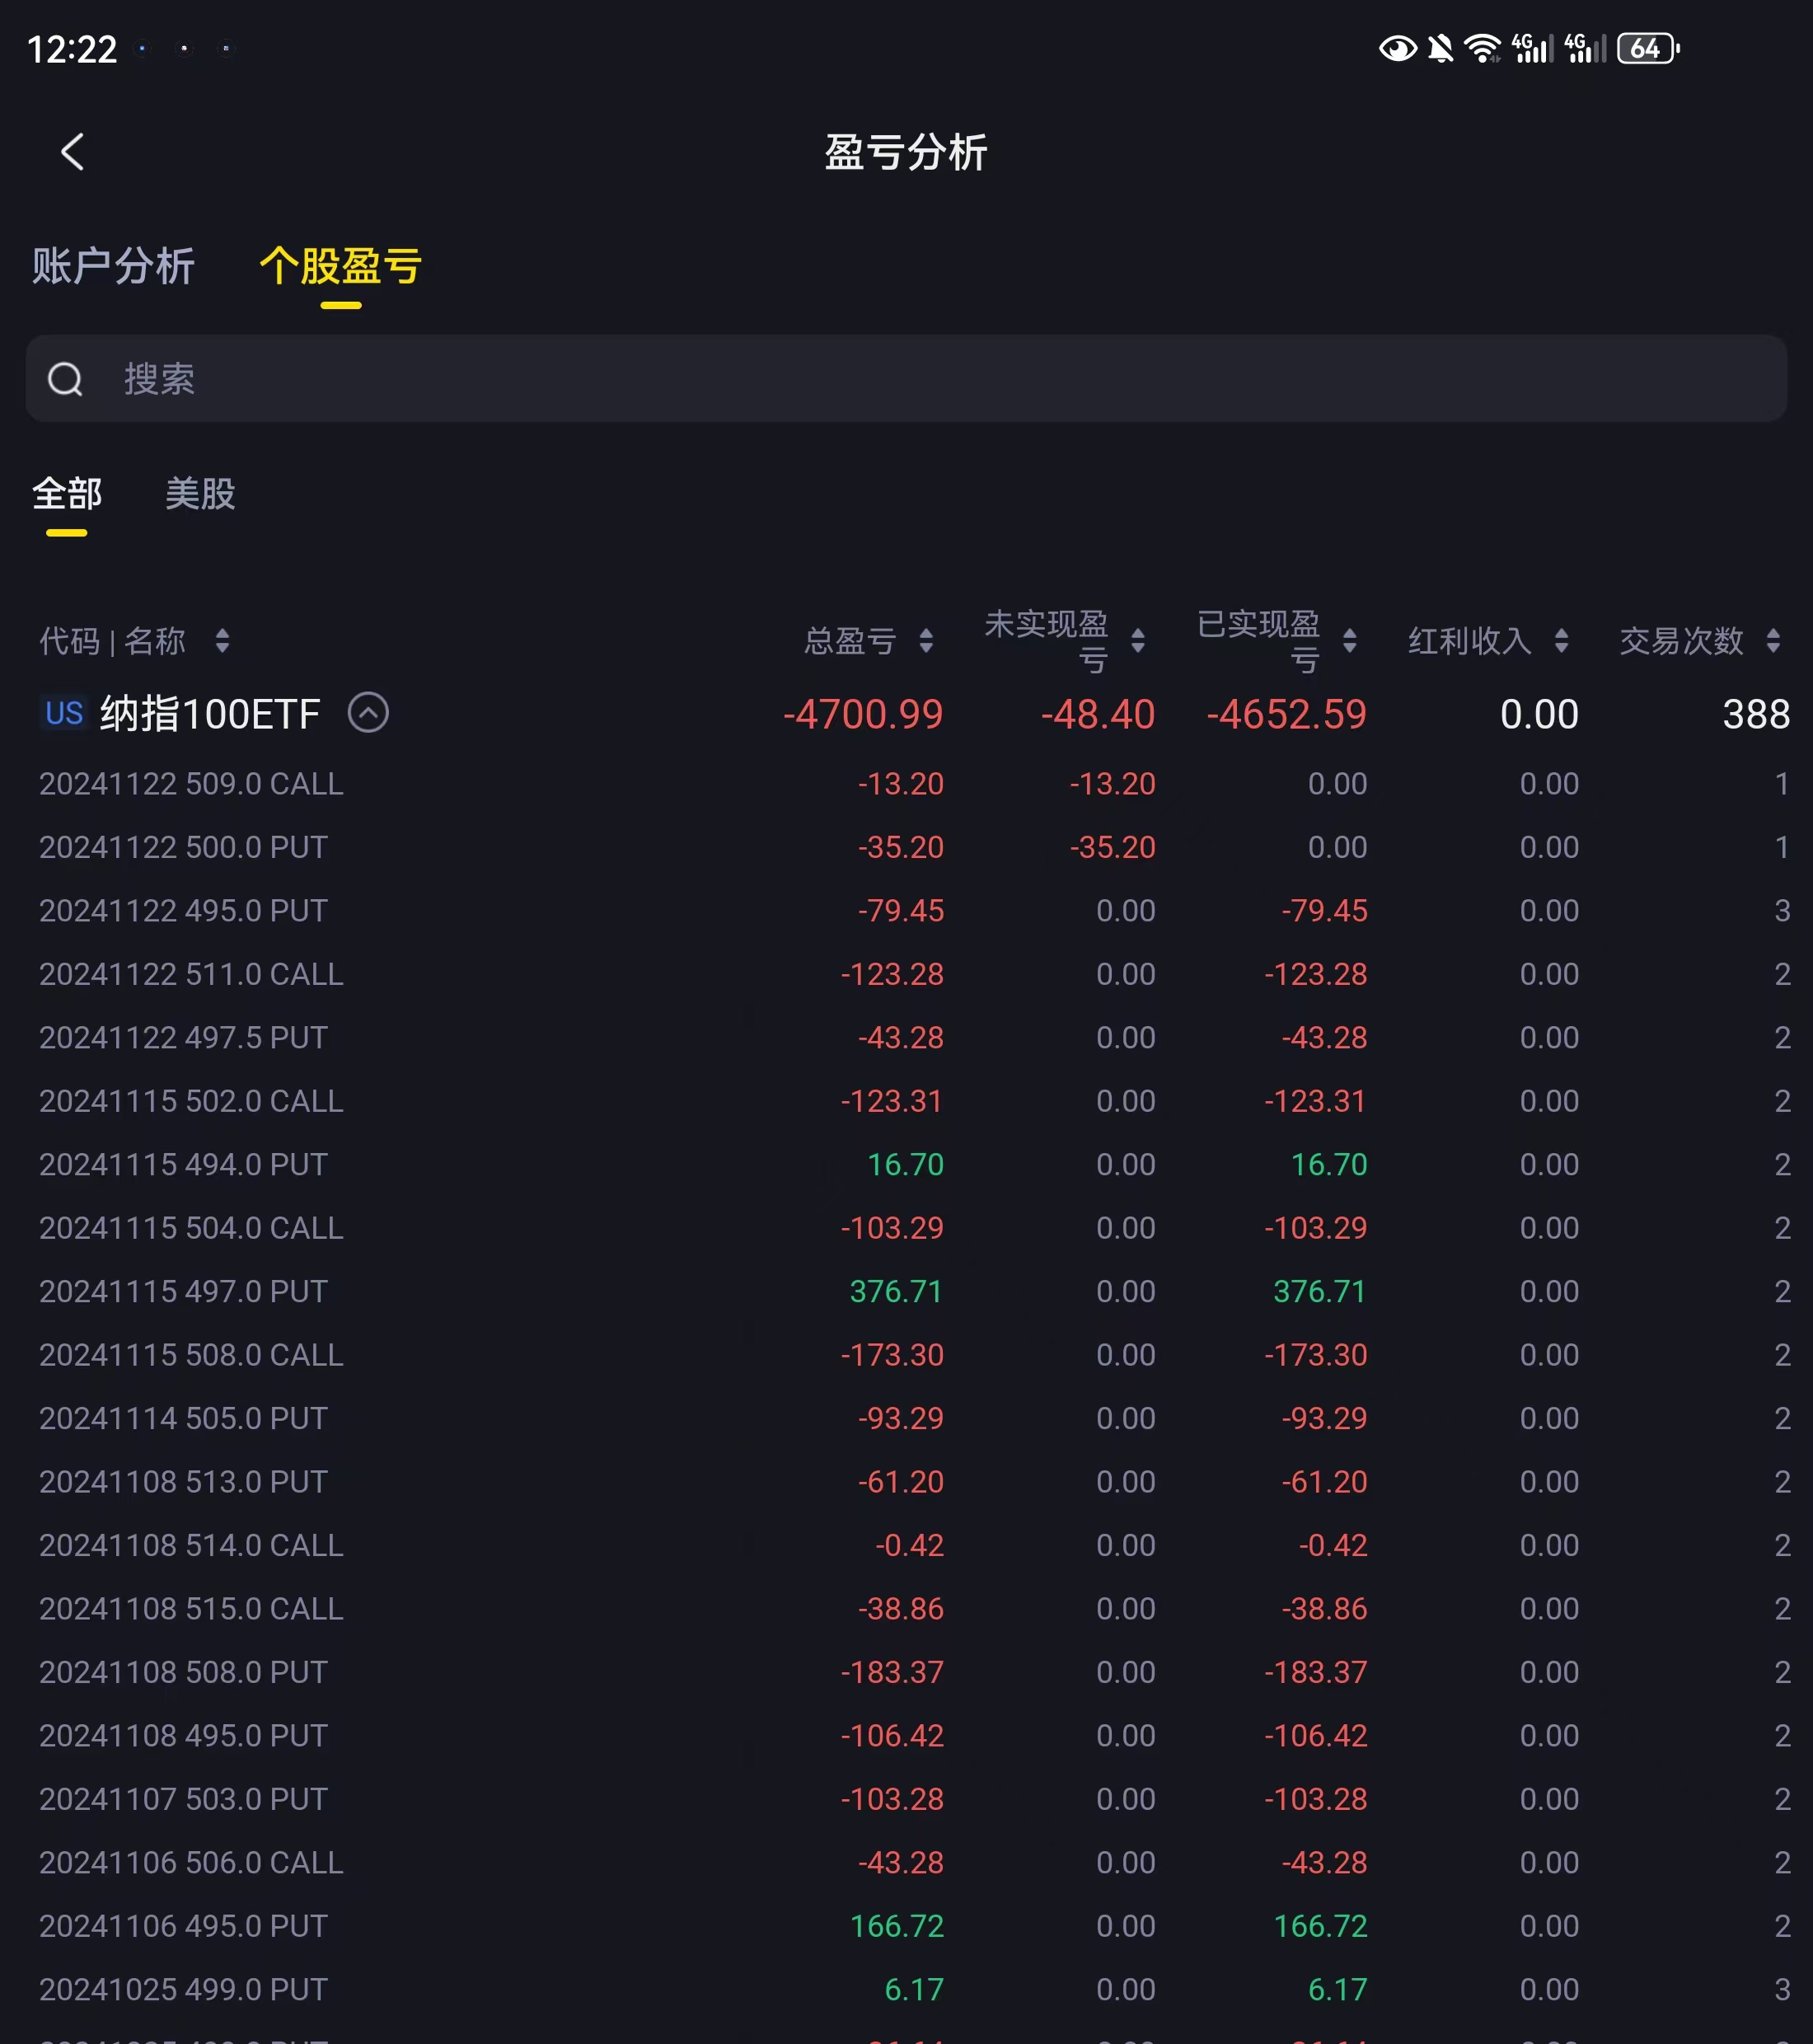Open 20241122 509.0 CALL row
This screenshot has width=1813, height=2044.
pos(191,784)
